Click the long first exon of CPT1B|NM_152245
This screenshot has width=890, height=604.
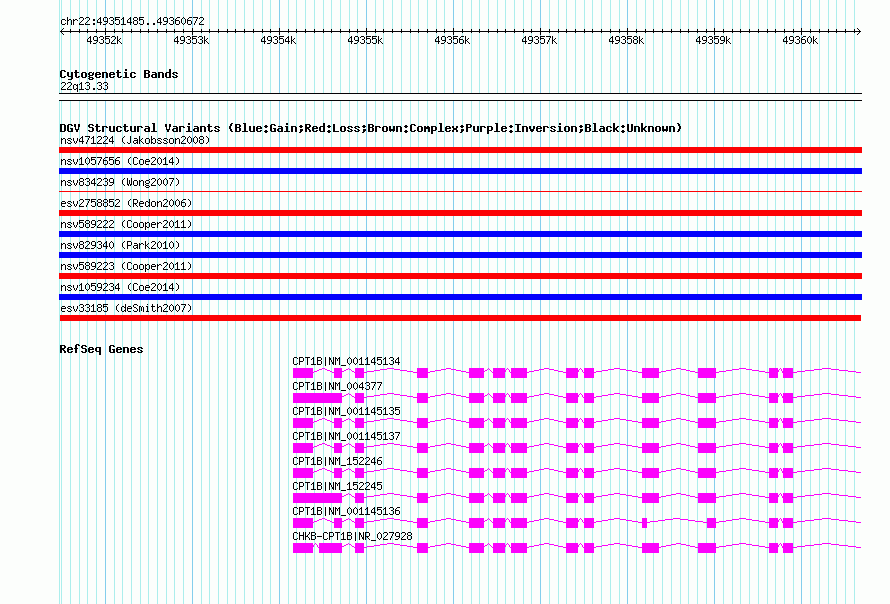click(x=317, y=498)
